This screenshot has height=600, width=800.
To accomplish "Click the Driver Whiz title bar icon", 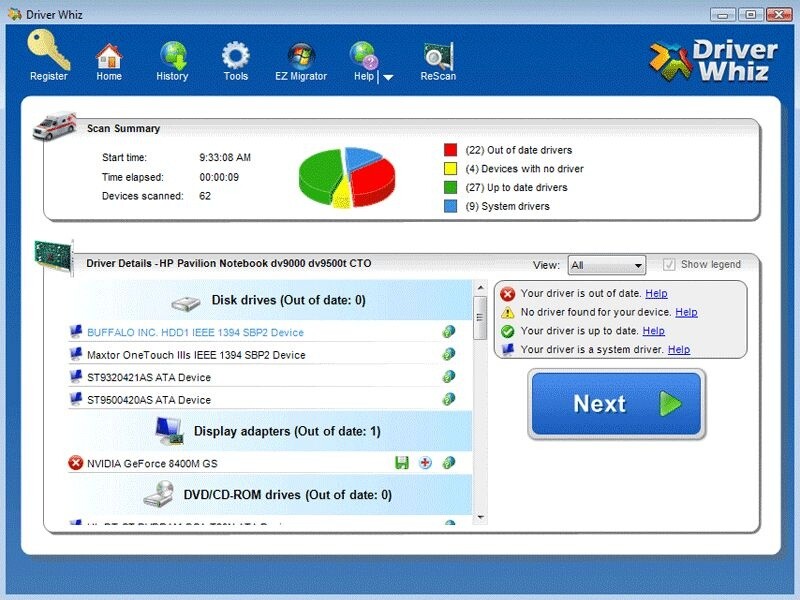I will point(15,14).
